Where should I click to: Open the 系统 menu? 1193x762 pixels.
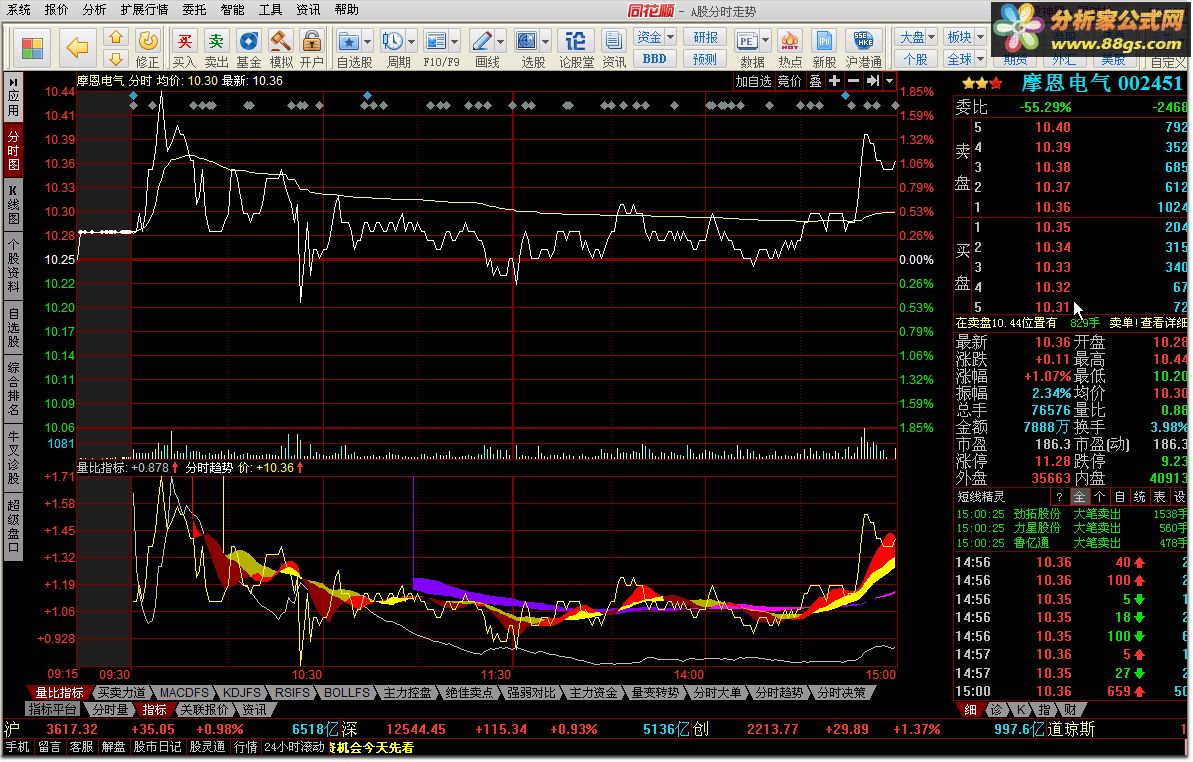19,10
